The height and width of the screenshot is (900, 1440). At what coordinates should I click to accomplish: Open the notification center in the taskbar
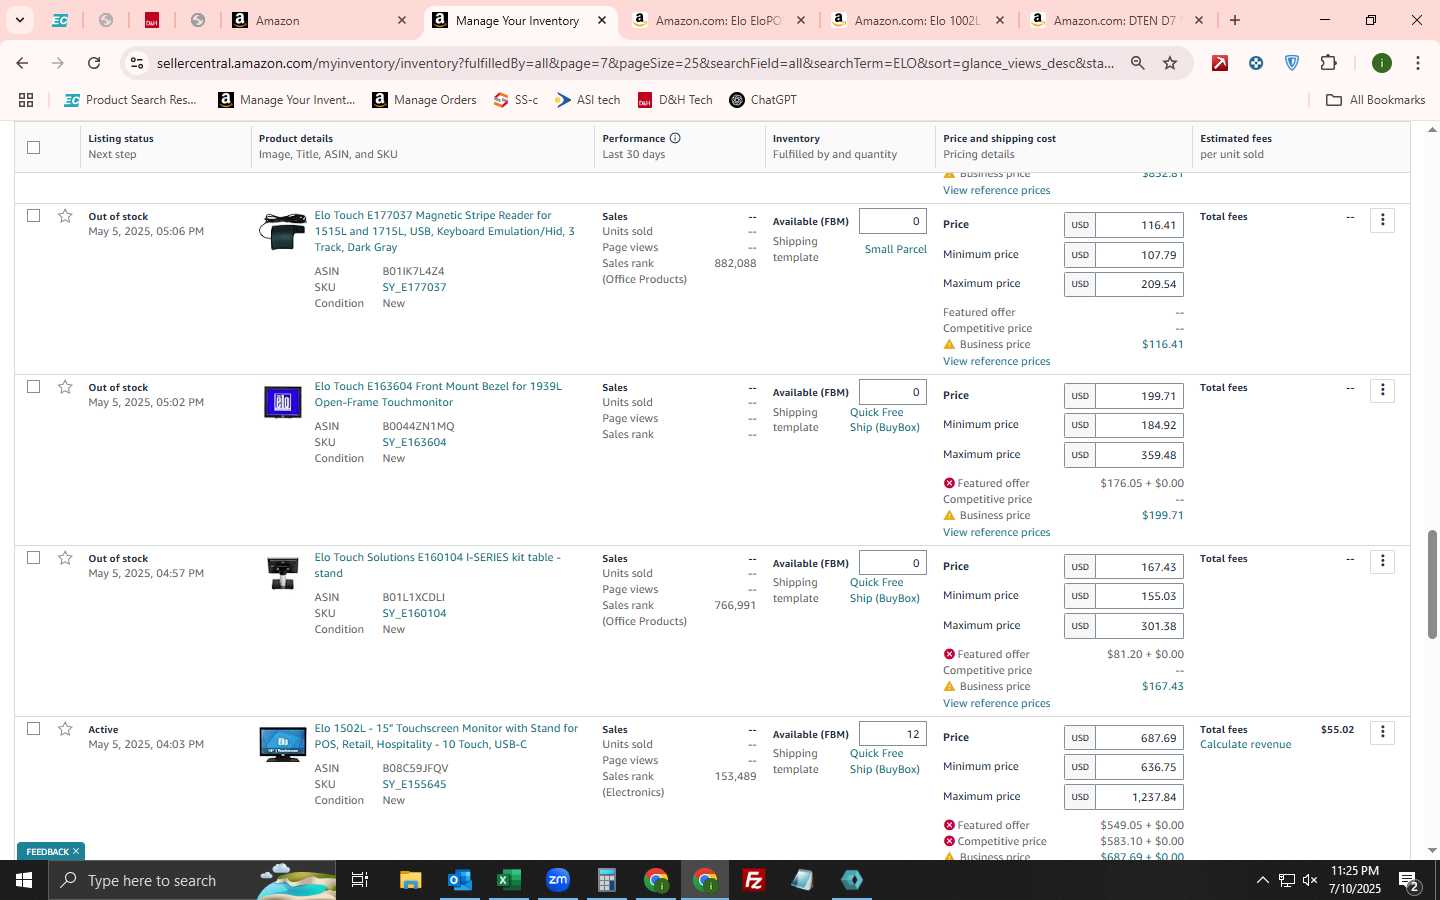pyautogui.click(x=1410, y=881)
